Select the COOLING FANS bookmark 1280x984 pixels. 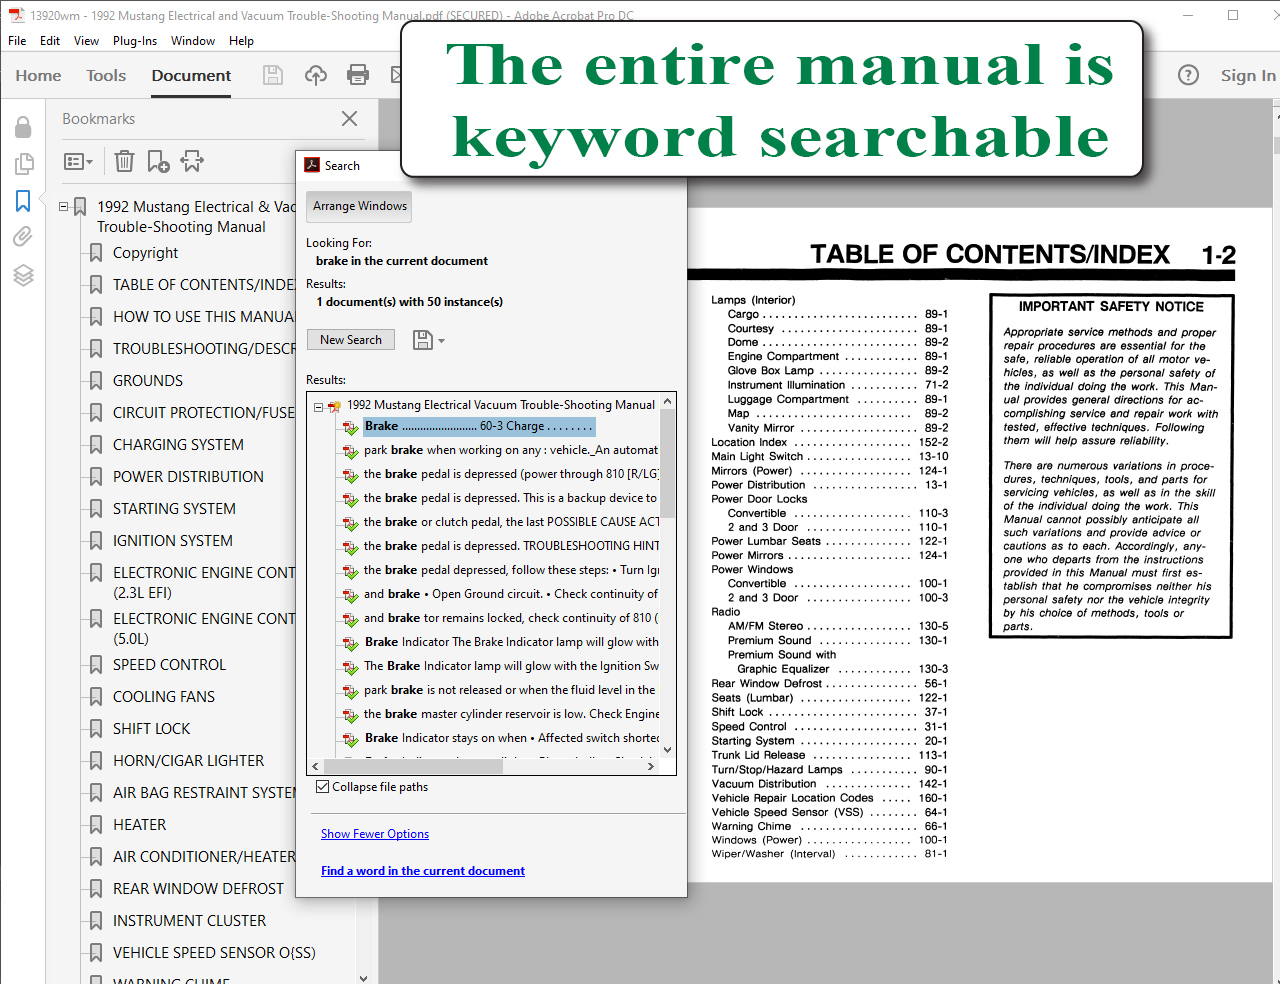point(164,697)
